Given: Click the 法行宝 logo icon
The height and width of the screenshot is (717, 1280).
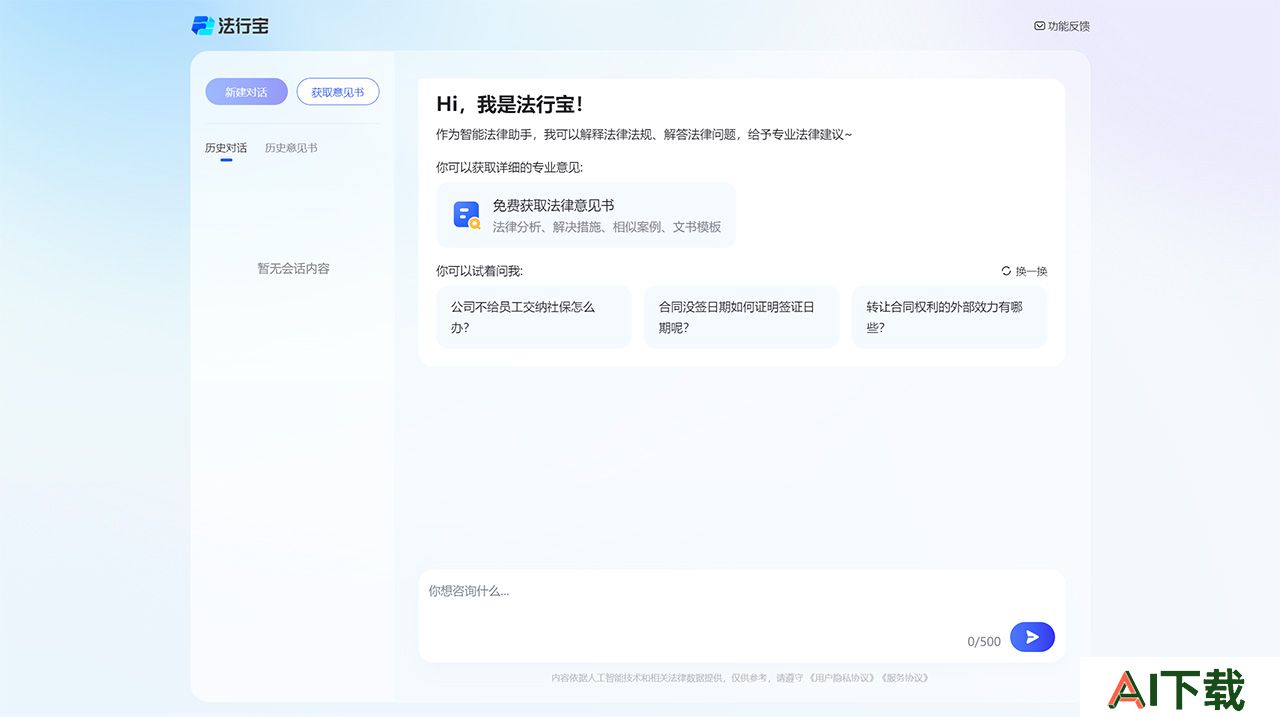Looking at the screenshot, I should click(203, 26).
